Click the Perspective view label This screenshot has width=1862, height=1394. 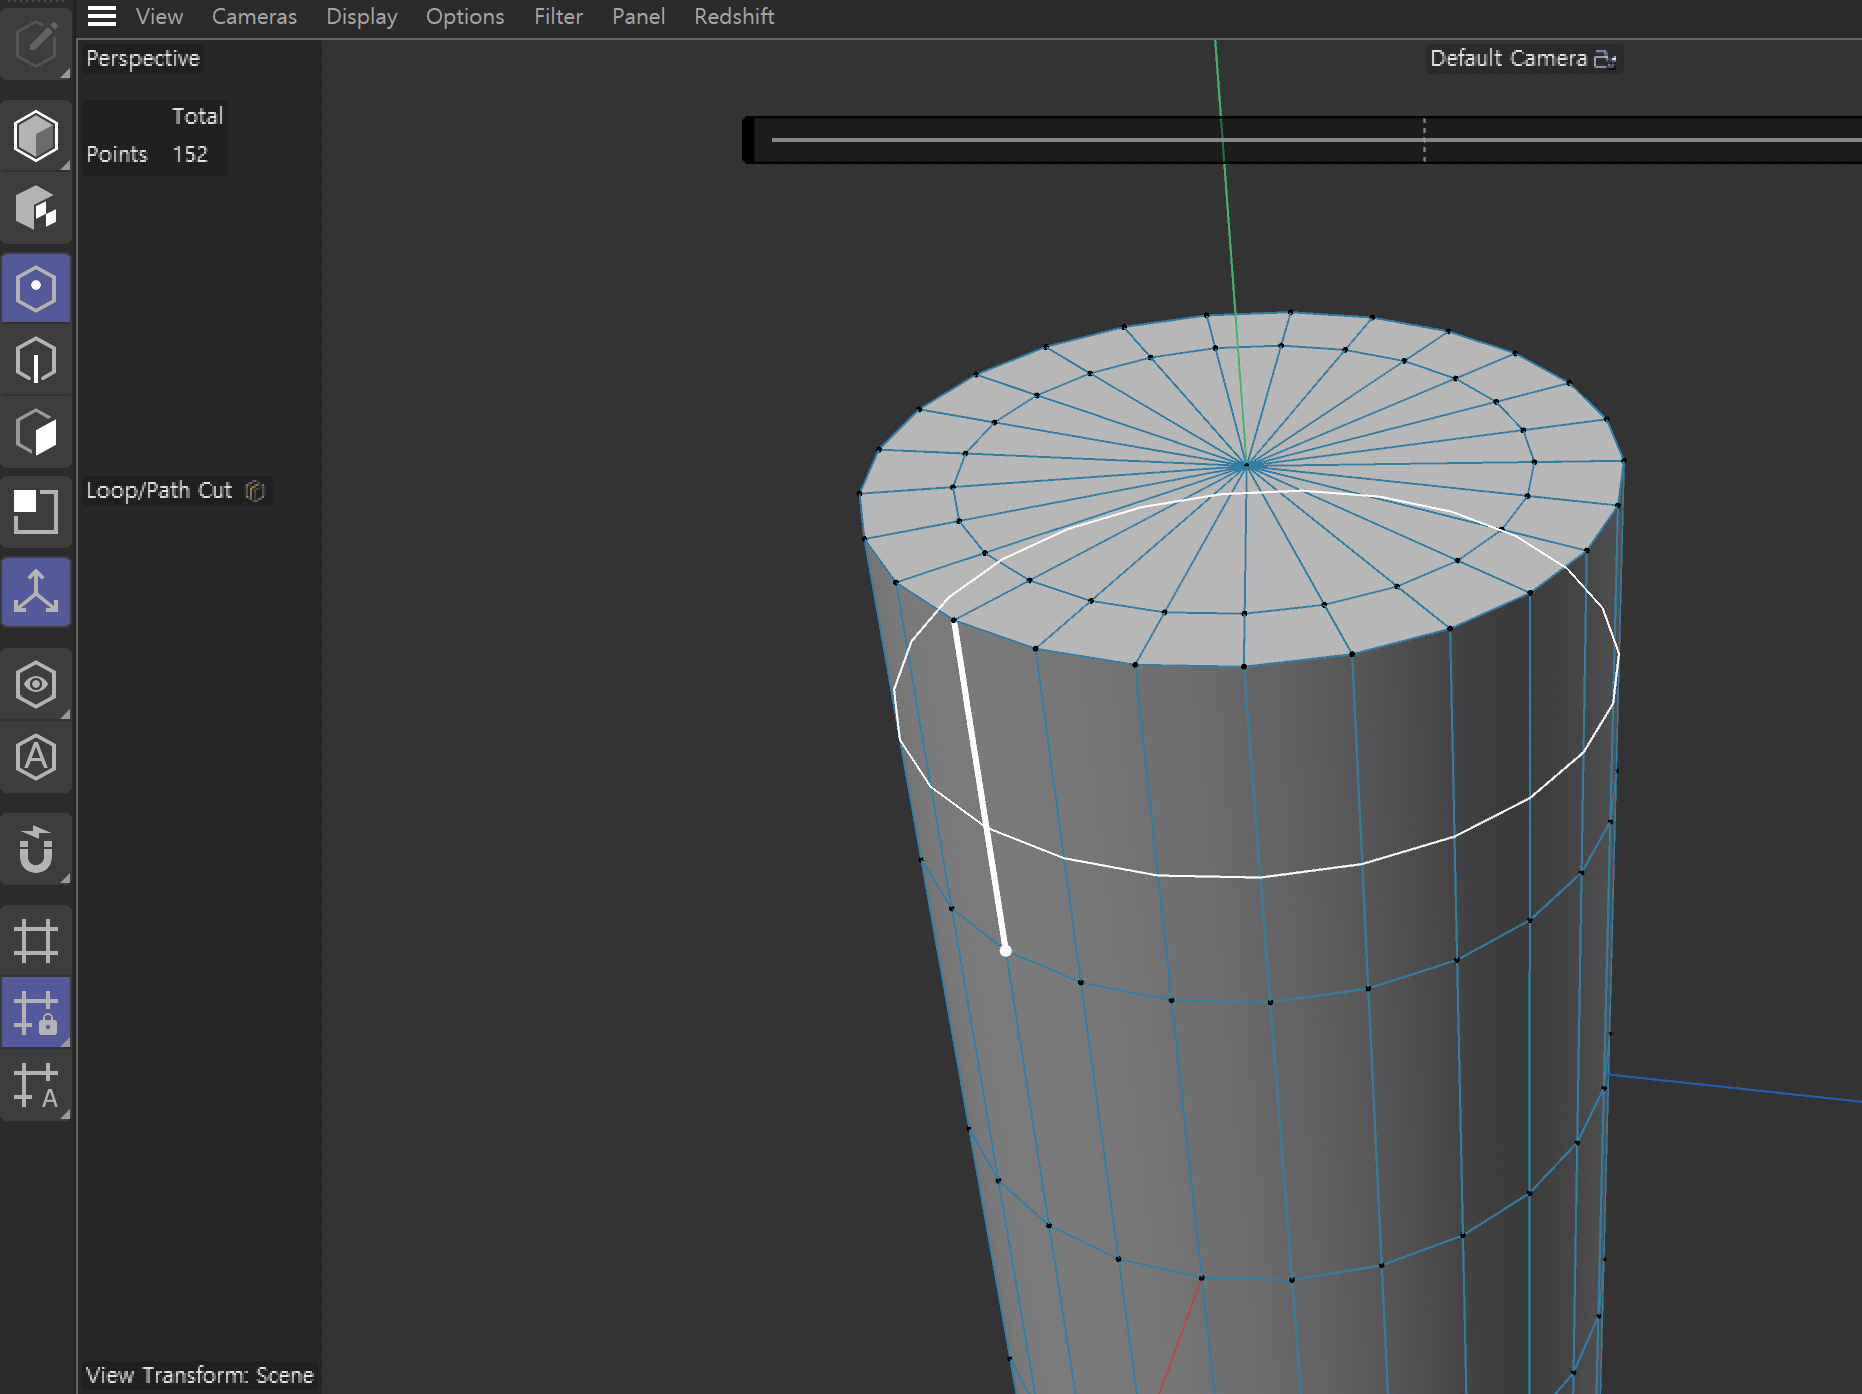(x=143, y=58)
